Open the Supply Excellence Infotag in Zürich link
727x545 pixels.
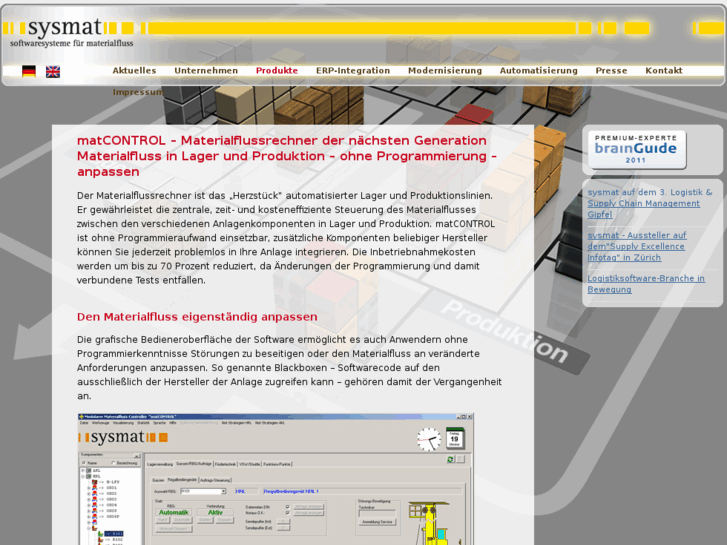click(x=637, y=246)
